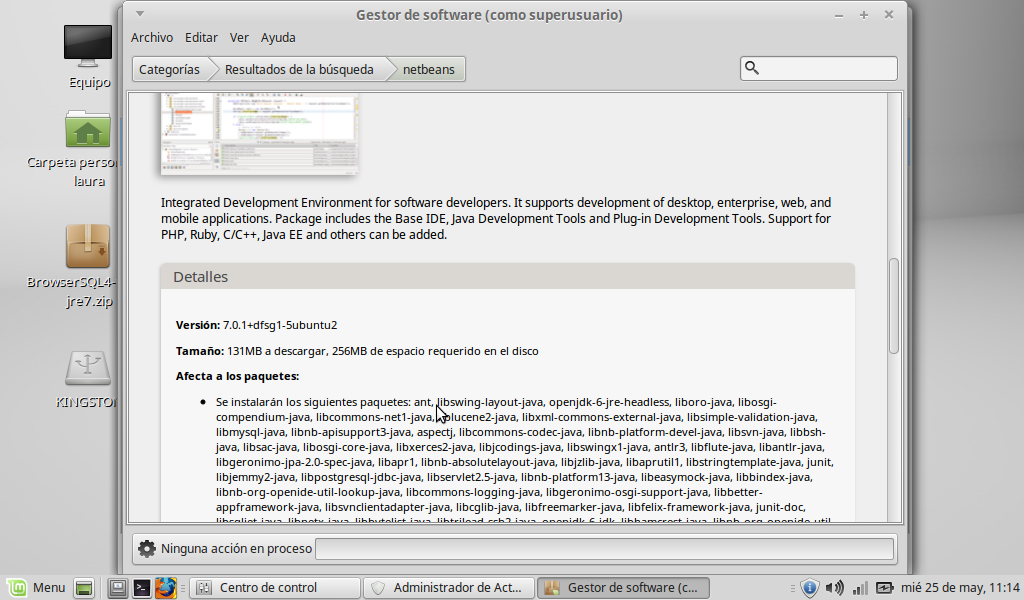
Task: Open the window menu arrow in title bar
Action: (x=140, y=14)
